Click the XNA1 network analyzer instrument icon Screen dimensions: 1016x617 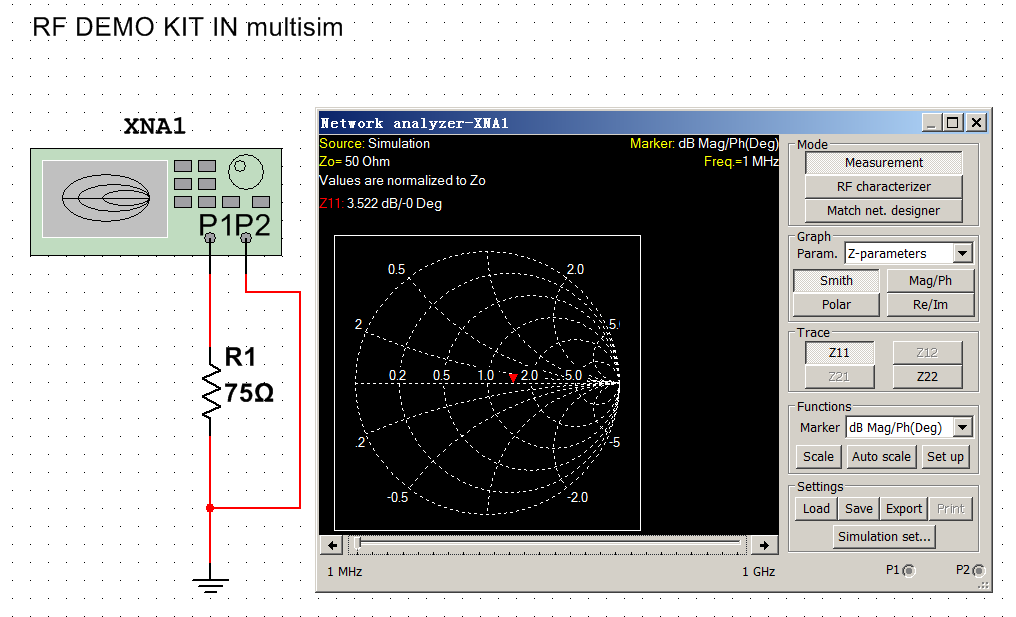156,202
